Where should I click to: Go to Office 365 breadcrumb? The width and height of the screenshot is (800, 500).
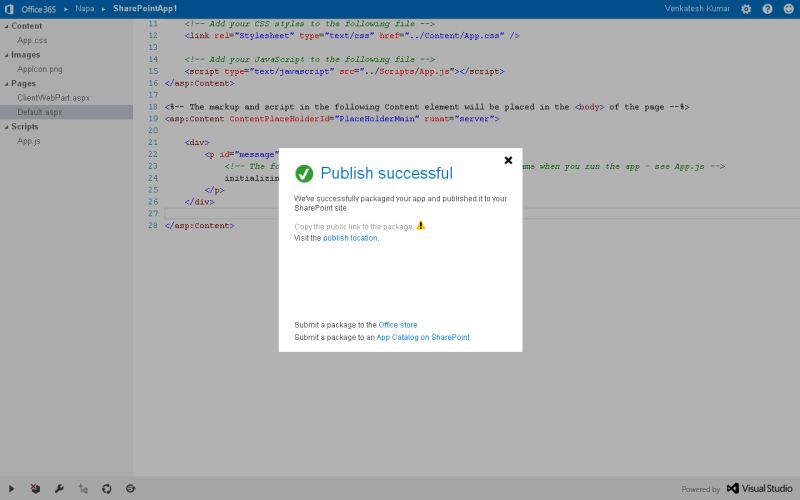(x=39, y=9)
